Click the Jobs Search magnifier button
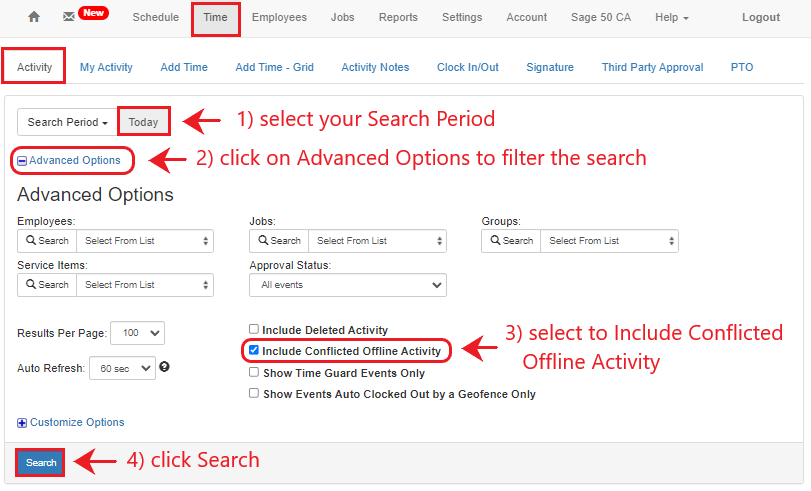Screen dimensions: 811x491 point(279,241)
